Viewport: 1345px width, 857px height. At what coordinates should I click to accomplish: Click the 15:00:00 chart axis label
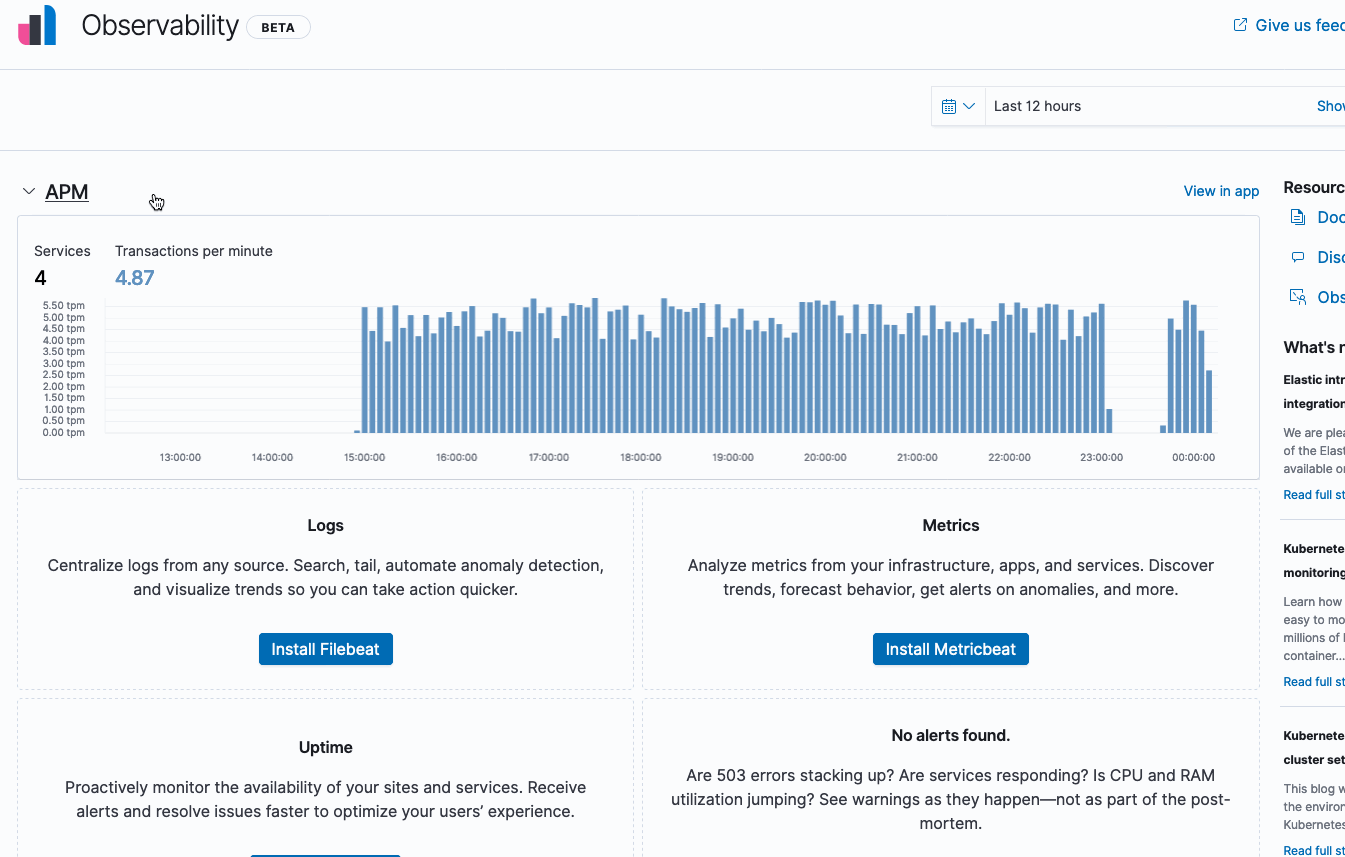tap(364, 457)
